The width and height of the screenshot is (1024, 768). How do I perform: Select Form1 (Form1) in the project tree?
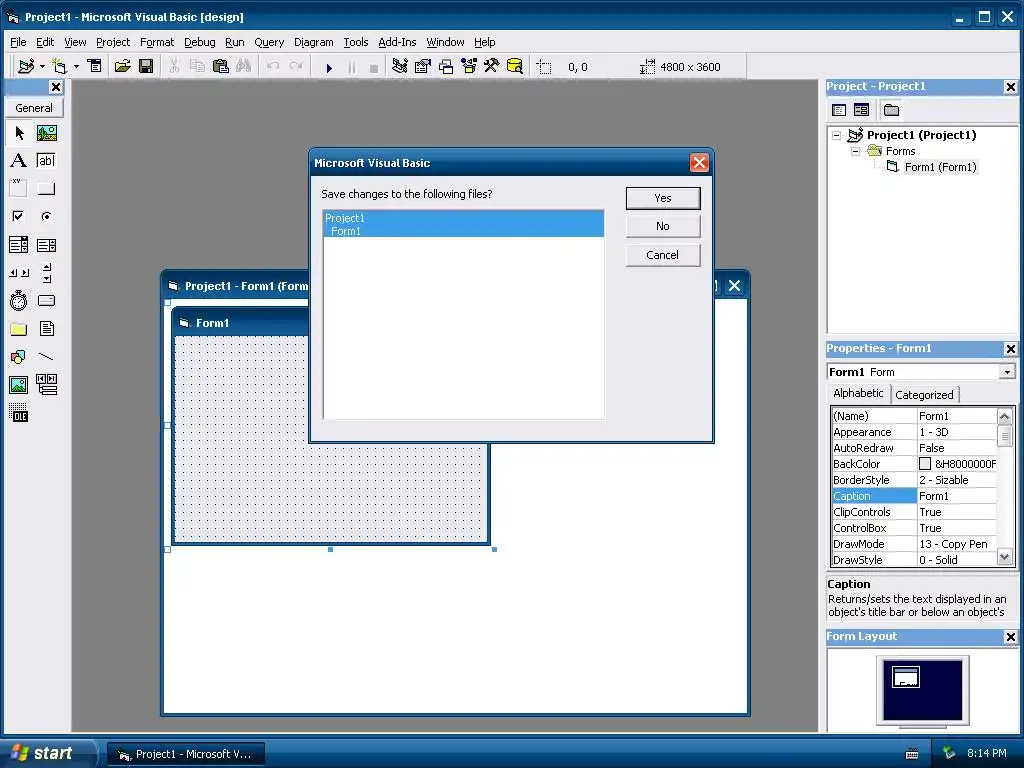pos(940,167)
